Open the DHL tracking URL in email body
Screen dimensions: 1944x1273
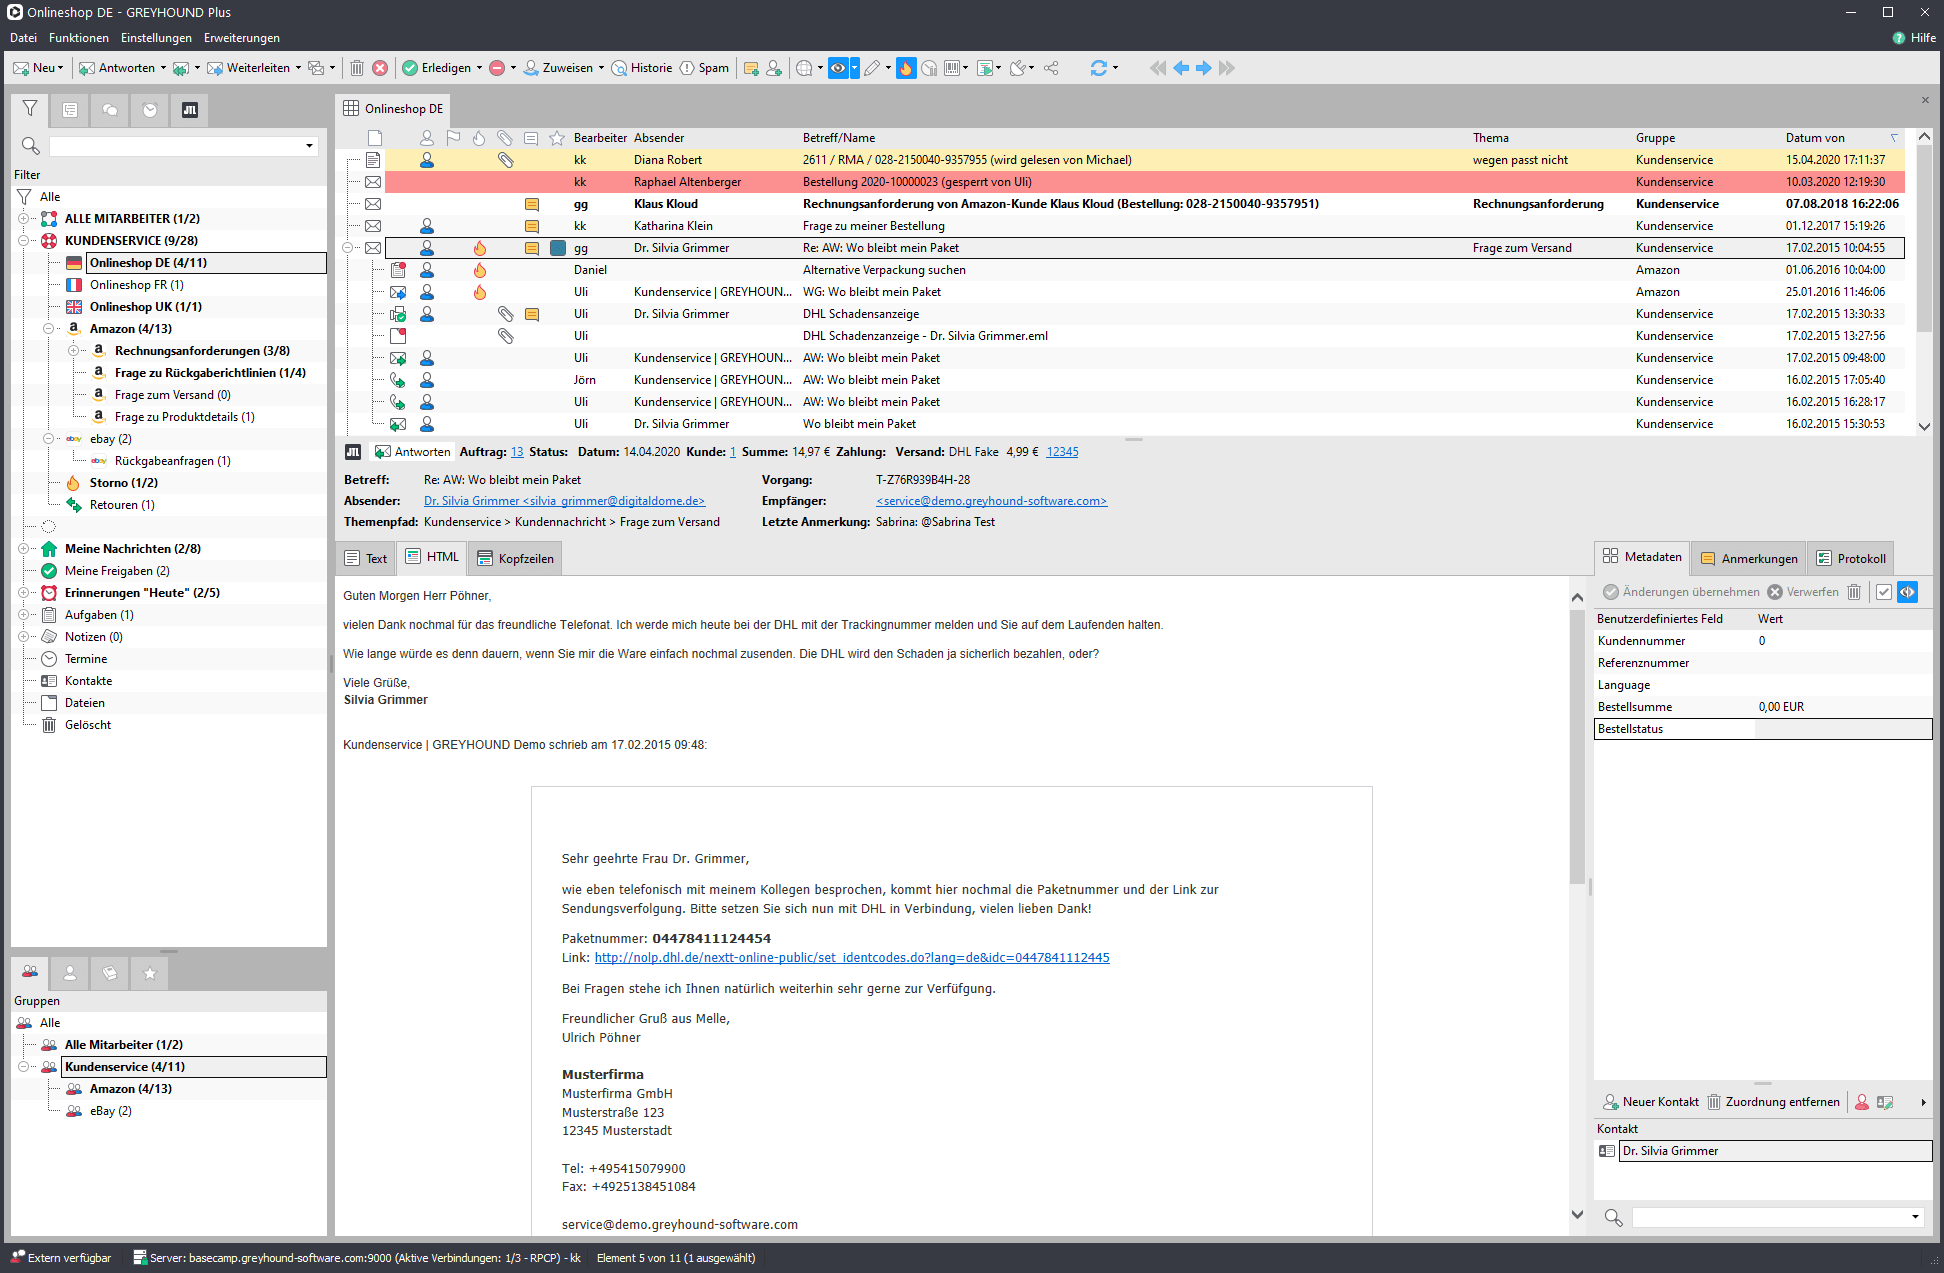pos(852,958)
